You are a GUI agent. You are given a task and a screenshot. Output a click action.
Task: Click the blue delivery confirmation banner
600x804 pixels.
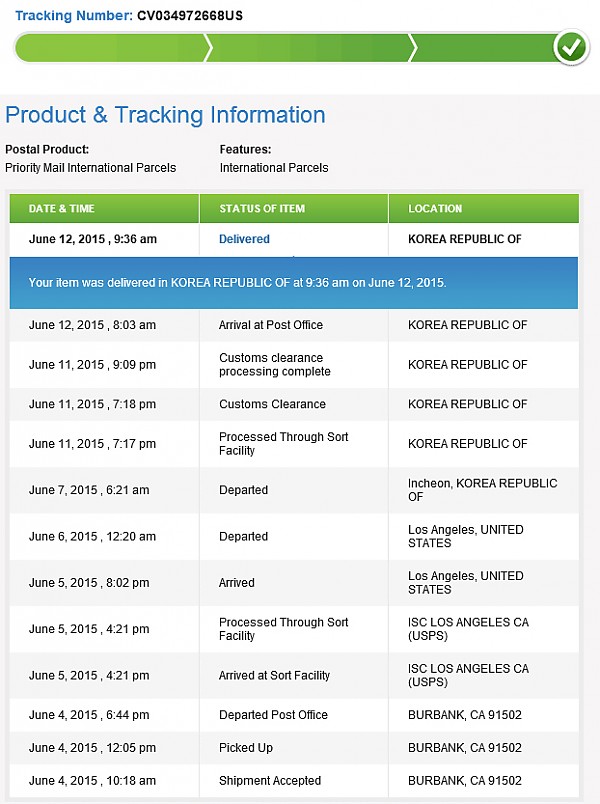pos(294,283)
